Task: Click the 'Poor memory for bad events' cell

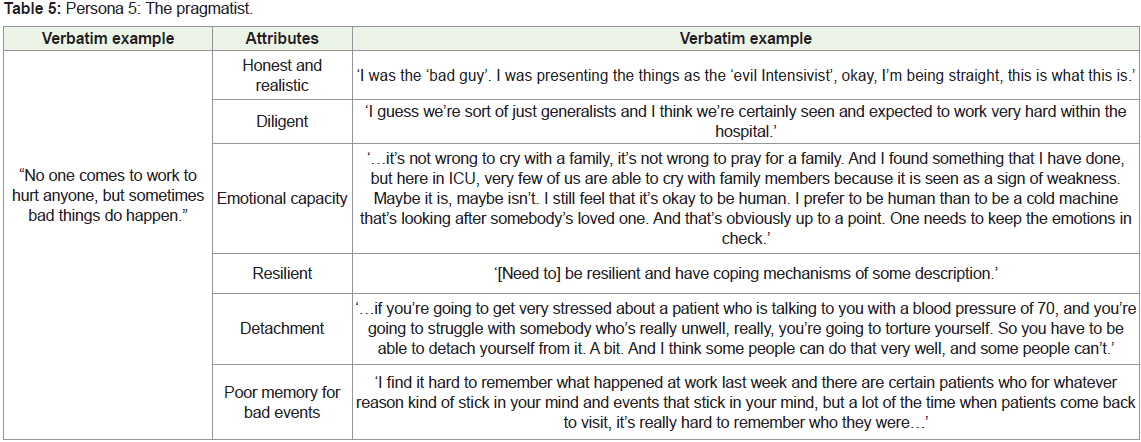Action: [x=282, y=401]
